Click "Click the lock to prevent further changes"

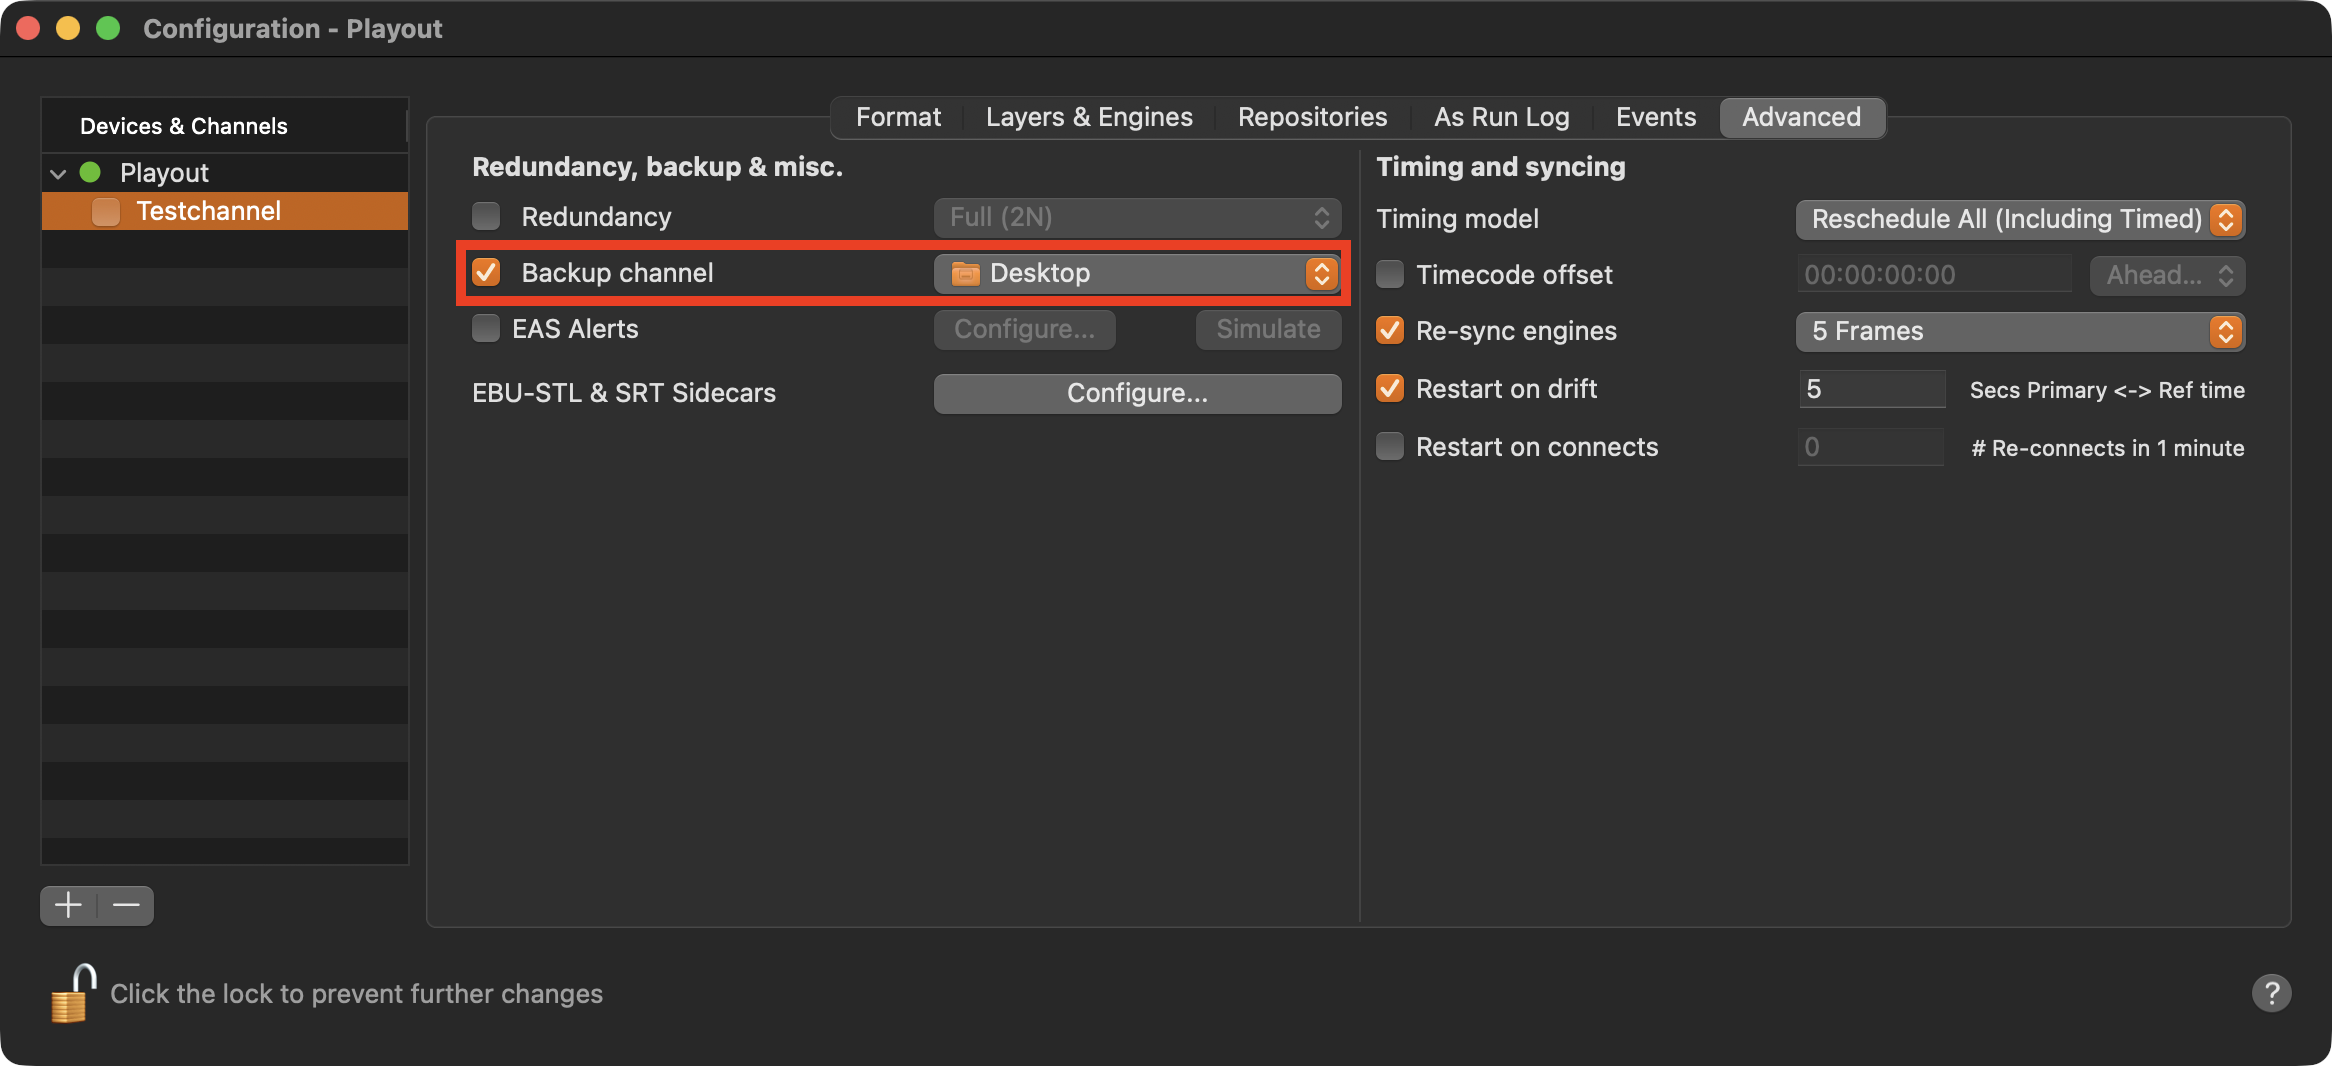point(356,994)
